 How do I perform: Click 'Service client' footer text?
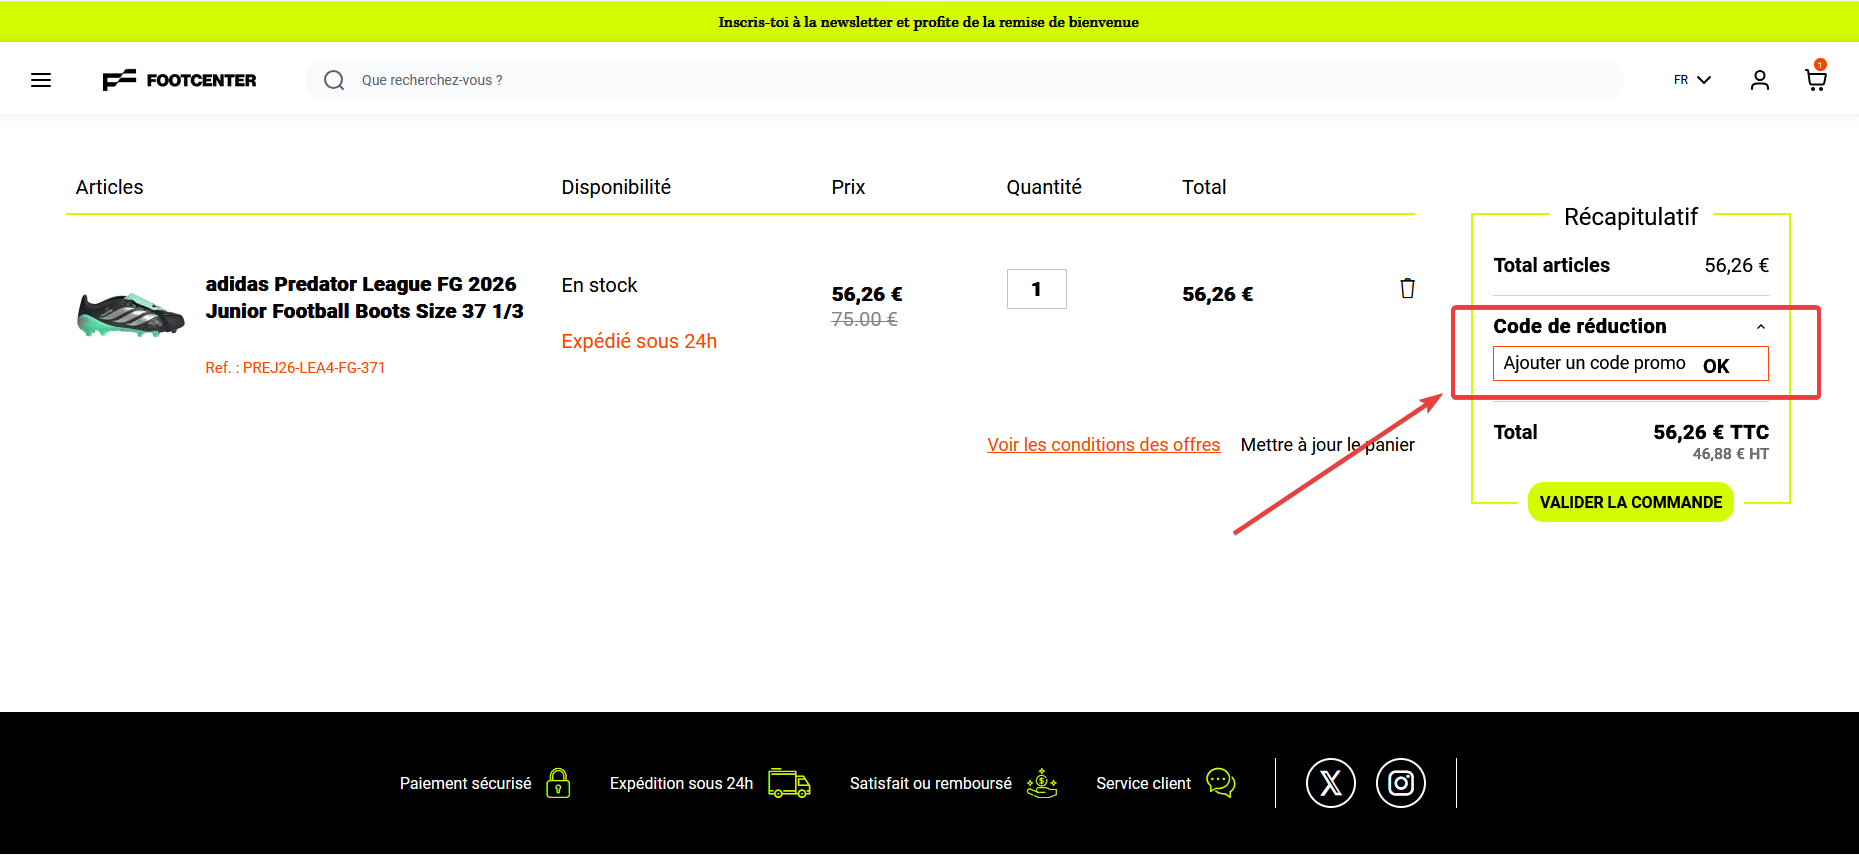(x=1144, y=784)
